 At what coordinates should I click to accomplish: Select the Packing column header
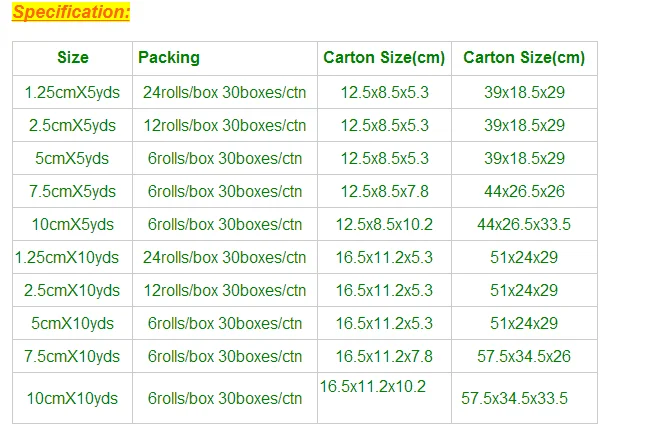point(169,58)
